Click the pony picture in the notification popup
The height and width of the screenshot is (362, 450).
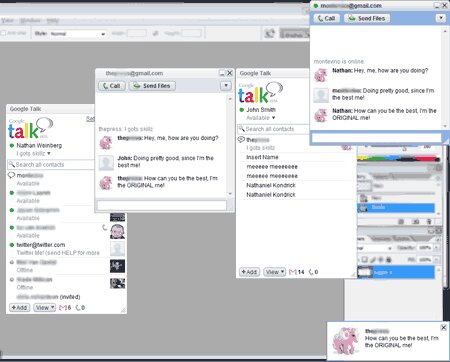pyautogui.click(x=345, y=341)
